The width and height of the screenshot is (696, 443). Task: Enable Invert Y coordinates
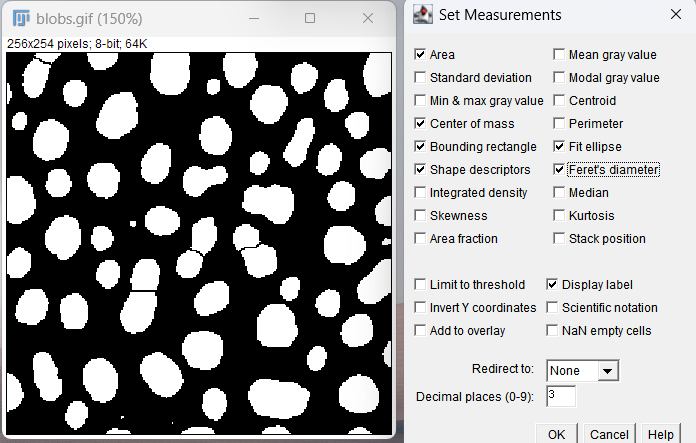pyautogui.click(x=420, y=308)
